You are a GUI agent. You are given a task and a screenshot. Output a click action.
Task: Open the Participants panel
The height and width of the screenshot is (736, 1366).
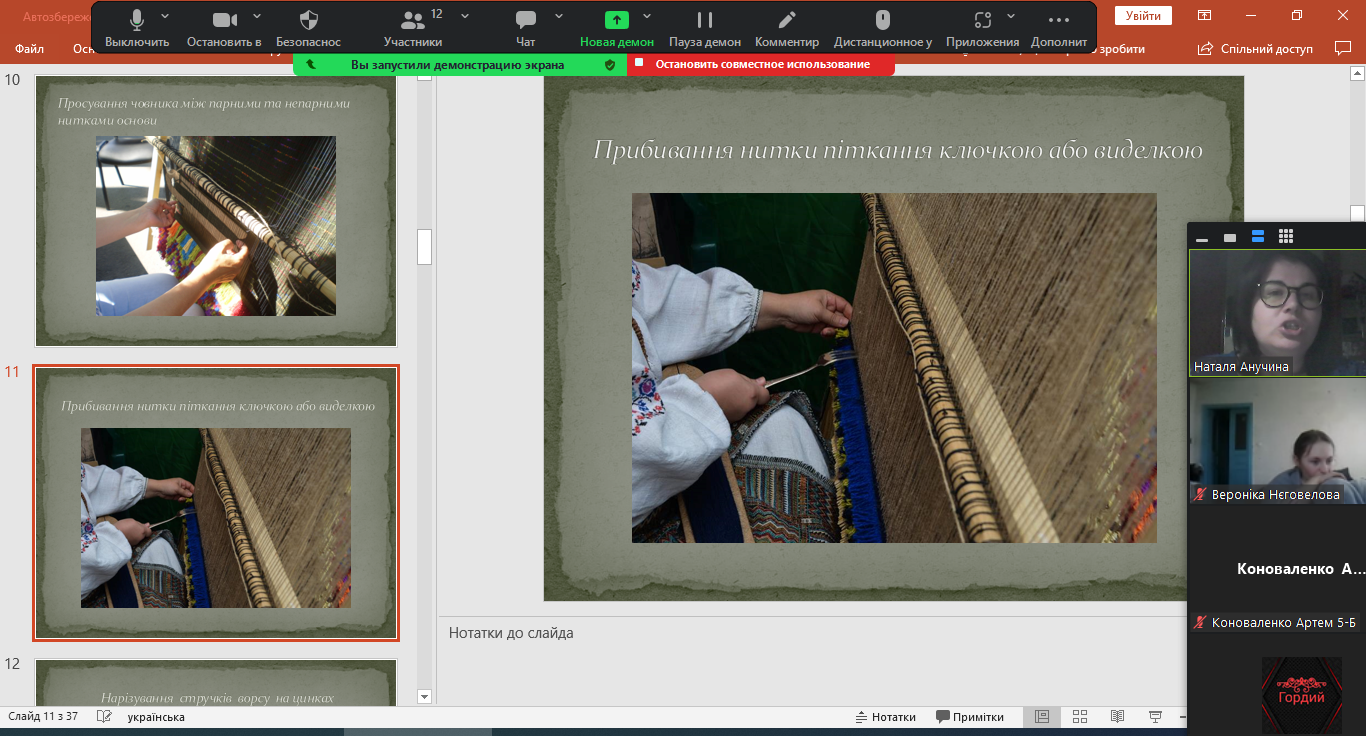412,27
